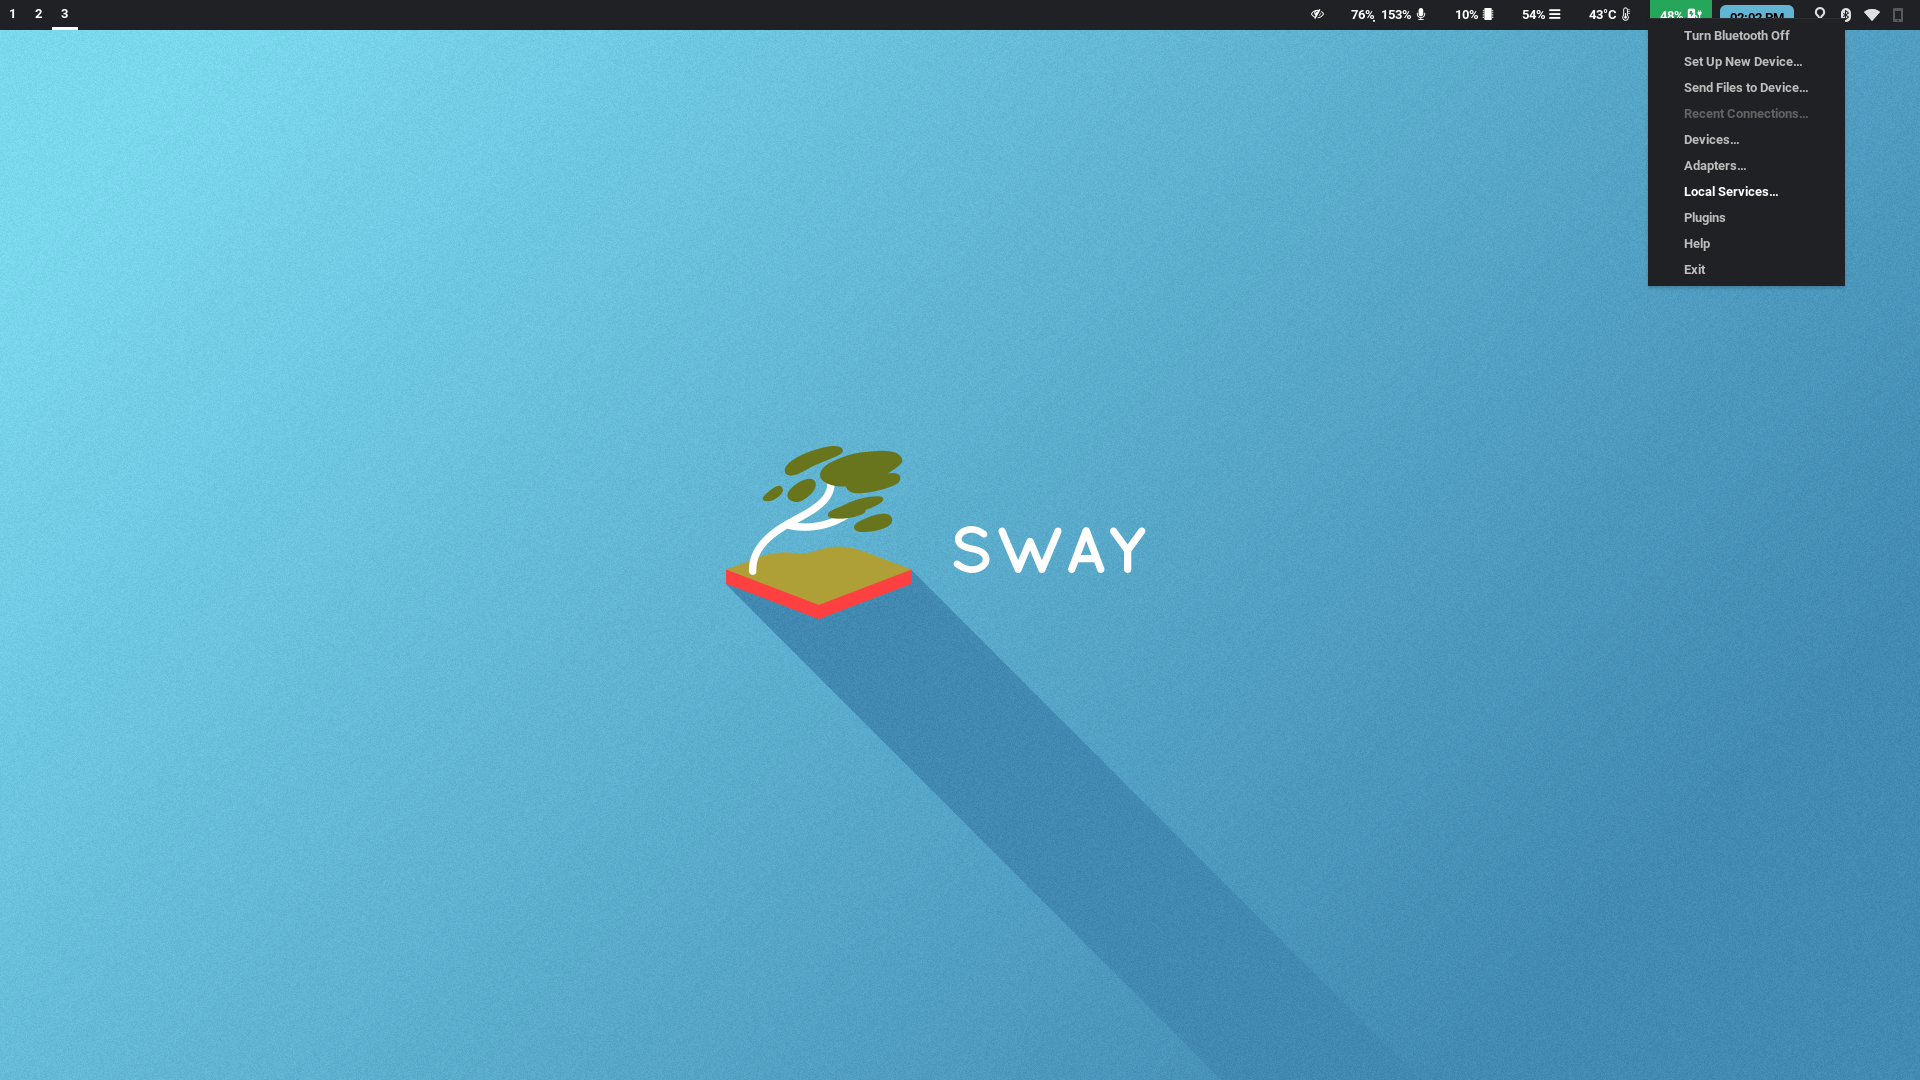Open Plugins from the Bluetooth menu
Viewport: 1920px width, 1080px height.
(x=1704, y=217)
